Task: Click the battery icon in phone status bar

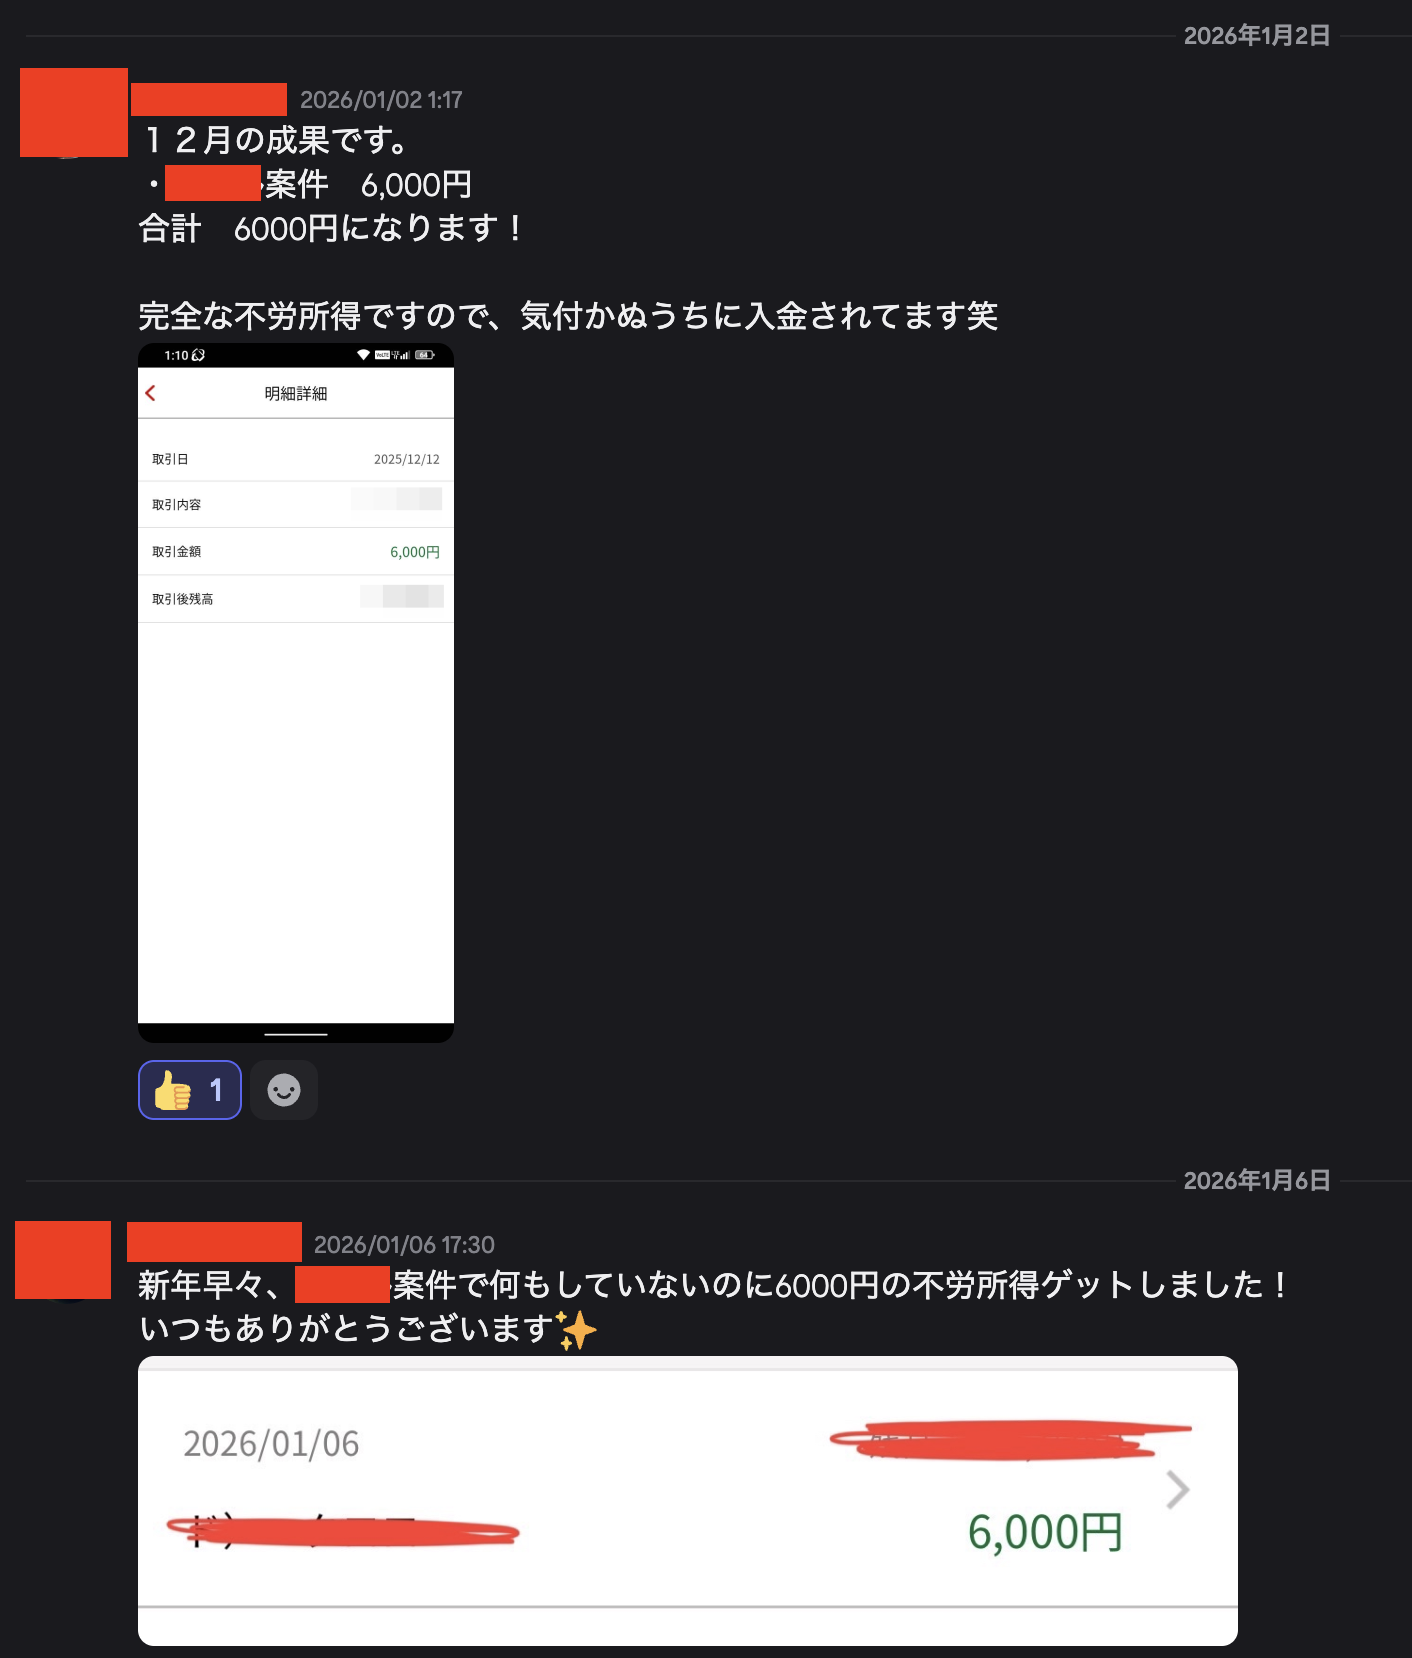Action: pyautogui.click(x=425, y=355)
